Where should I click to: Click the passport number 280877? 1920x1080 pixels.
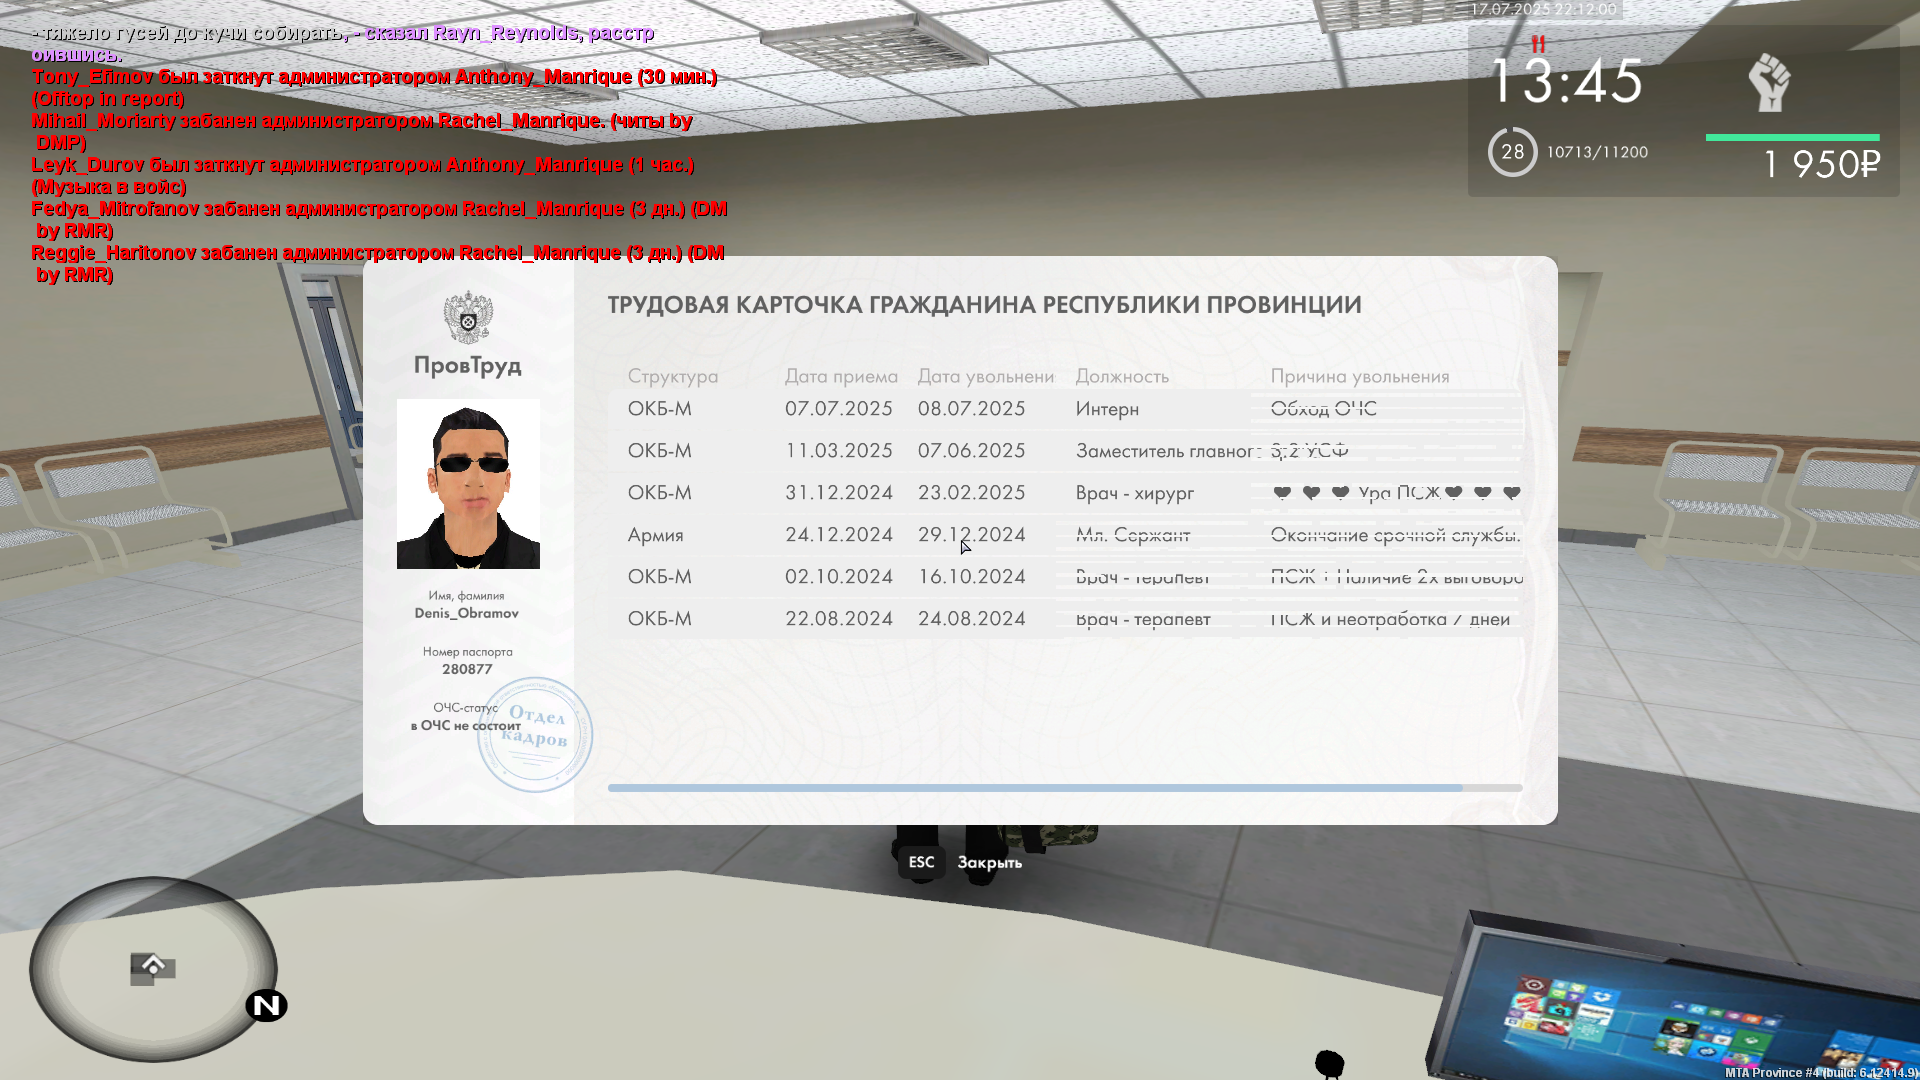467,669
